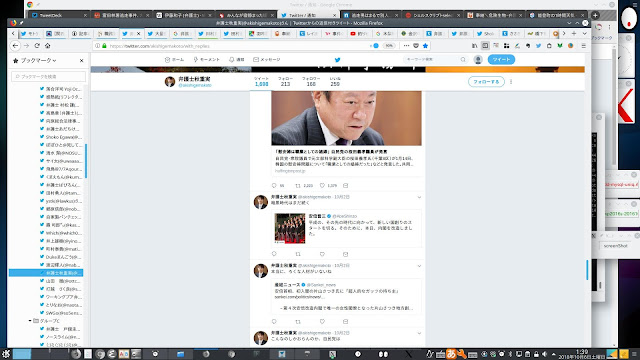Open the page actions three-dot menu
Image resolution: width=640 pixels, height=360 pixels.
click(406, 46)
